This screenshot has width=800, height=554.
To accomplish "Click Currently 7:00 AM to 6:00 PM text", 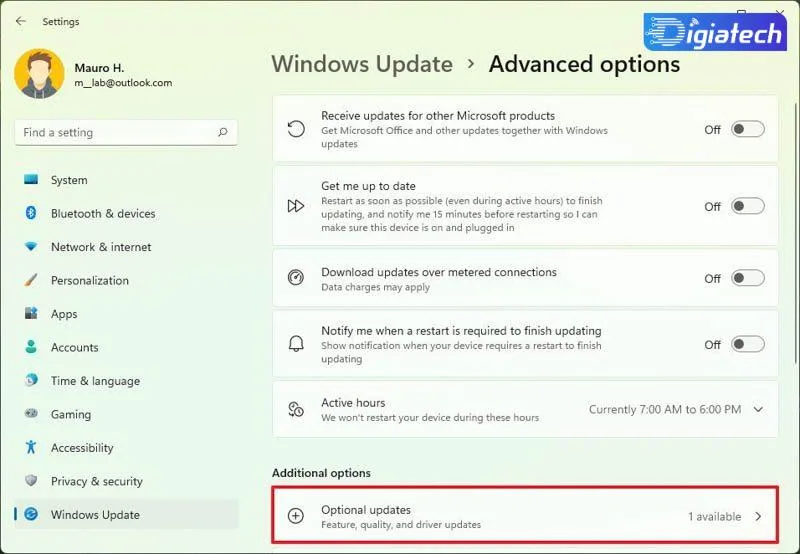I will coord(665,409).
